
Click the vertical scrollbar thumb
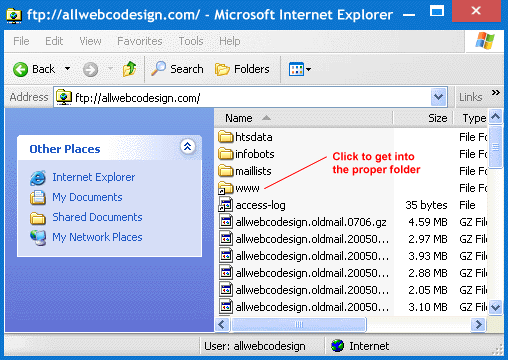click(496, 146)
